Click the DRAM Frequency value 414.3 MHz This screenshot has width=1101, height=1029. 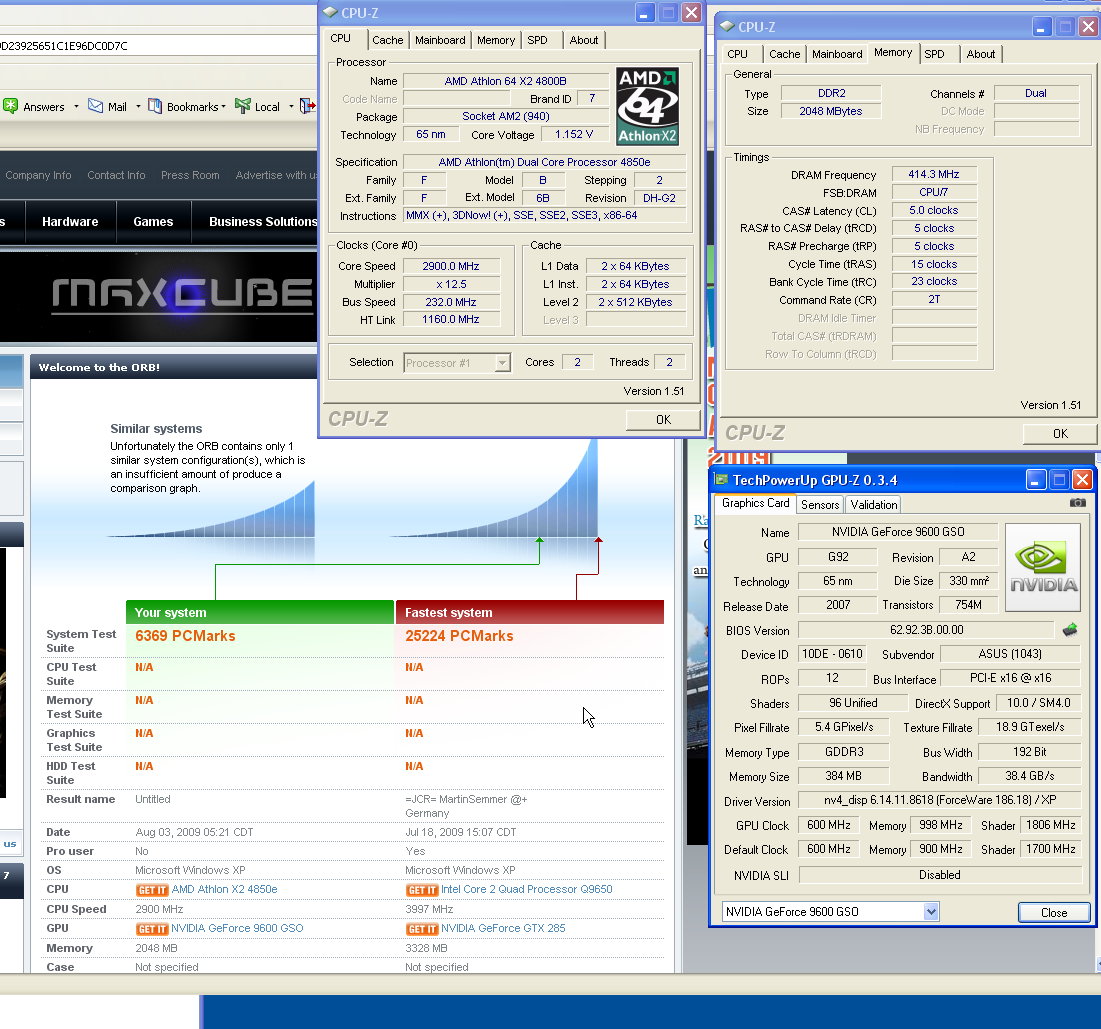[x=933, y=174]
